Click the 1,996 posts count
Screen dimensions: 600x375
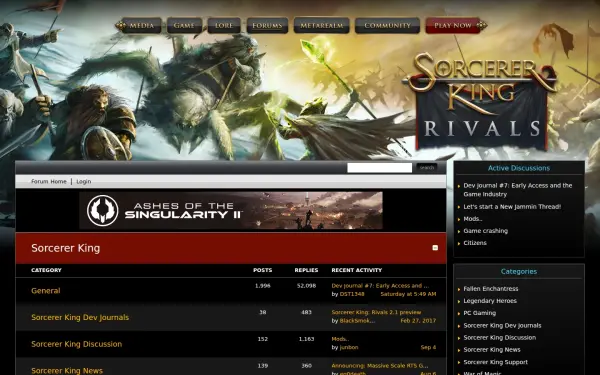(x=262, y=286)
